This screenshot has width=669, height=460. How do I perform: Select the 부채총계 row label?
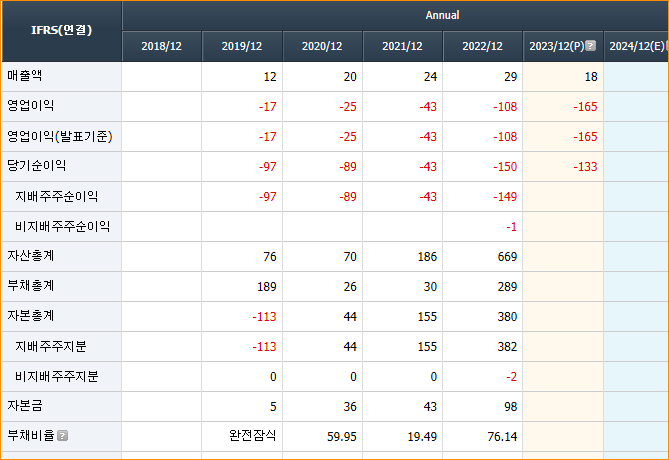point(31,286)
